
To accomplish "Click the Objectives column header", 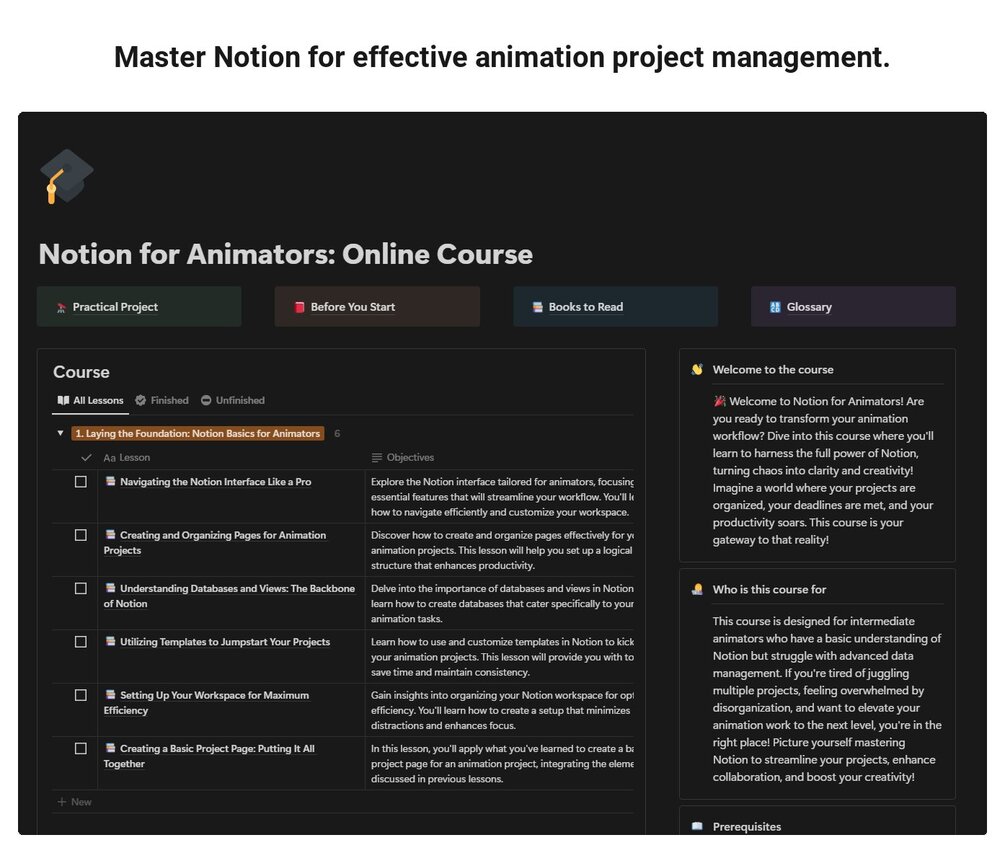I will pos(403,458).
